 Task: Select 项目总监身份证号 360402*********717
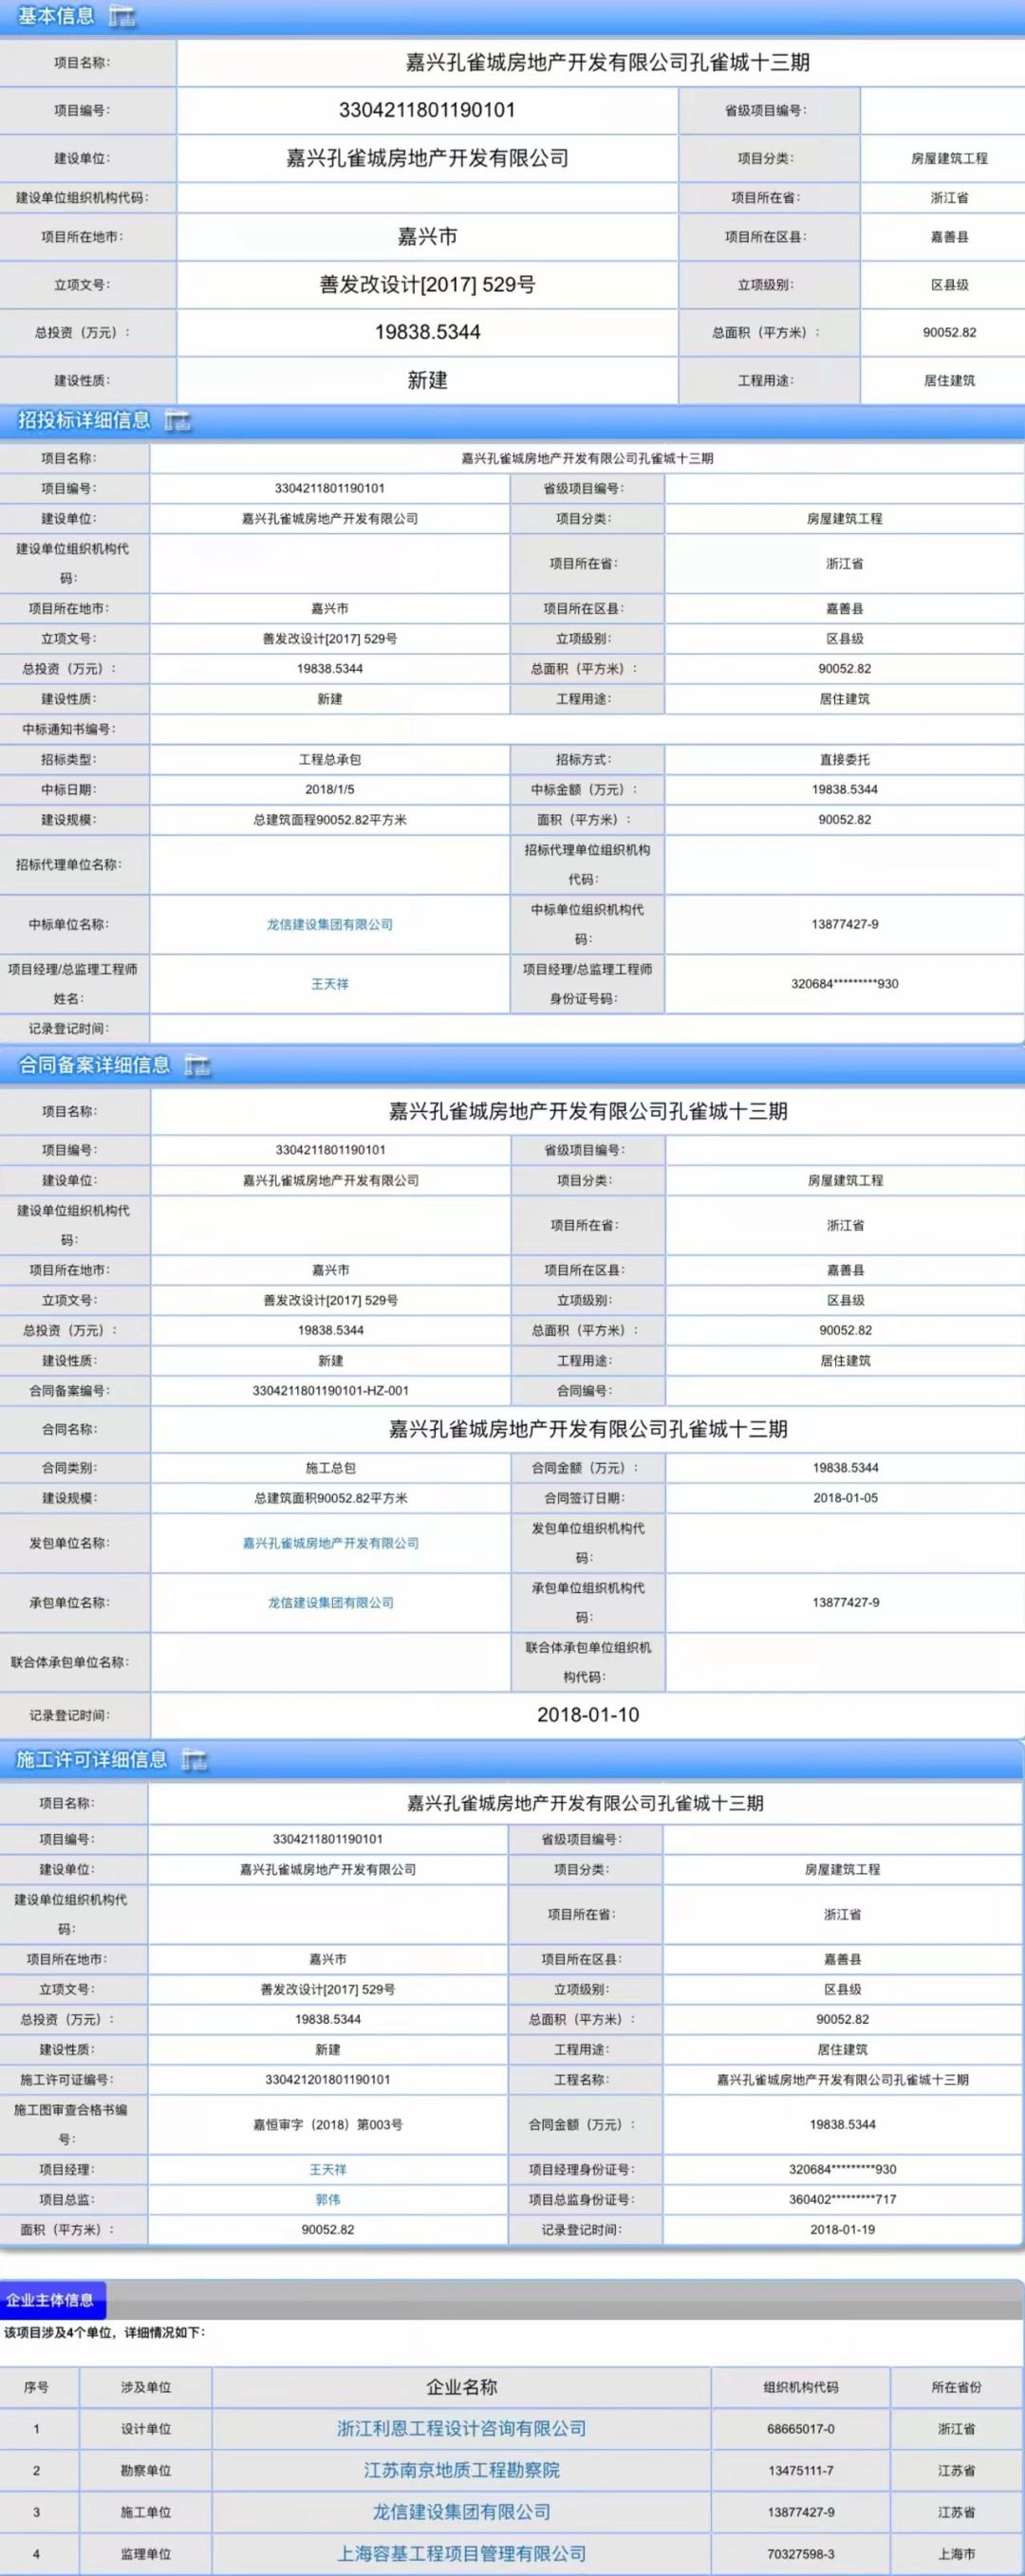(843, 2199)
